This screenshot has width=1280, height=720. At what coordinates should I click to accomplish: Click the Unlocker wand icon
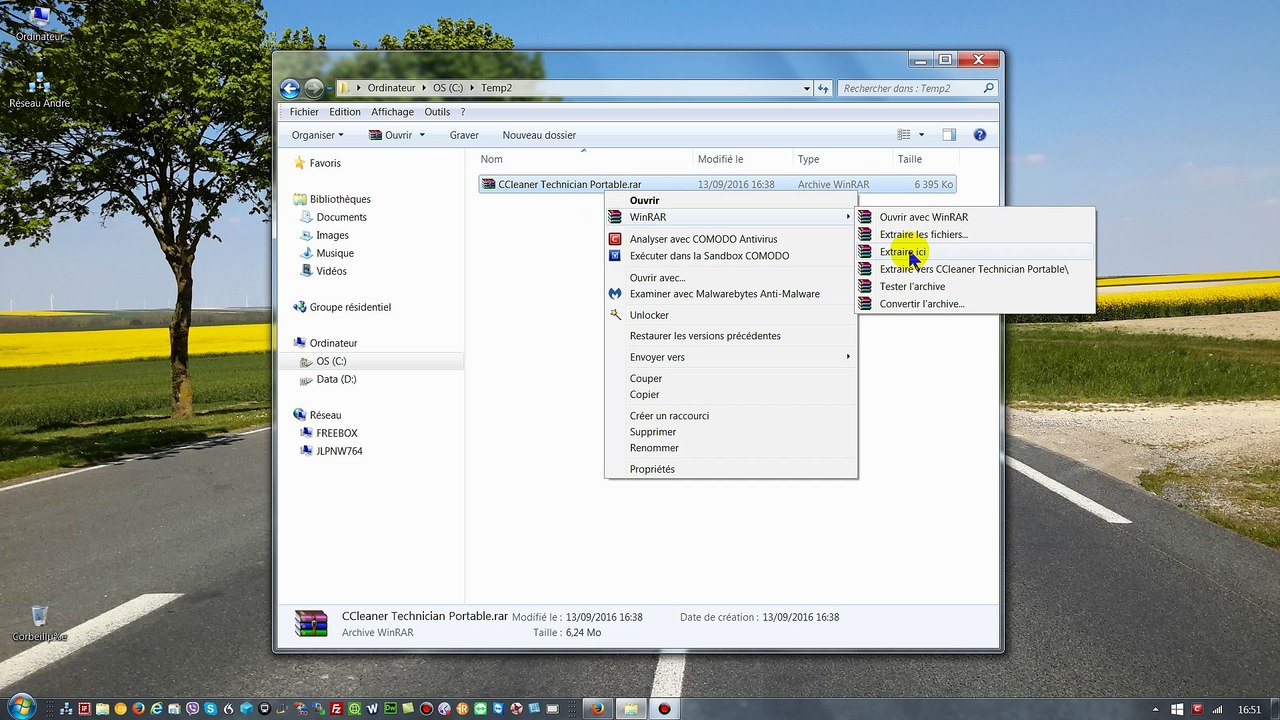615,315
